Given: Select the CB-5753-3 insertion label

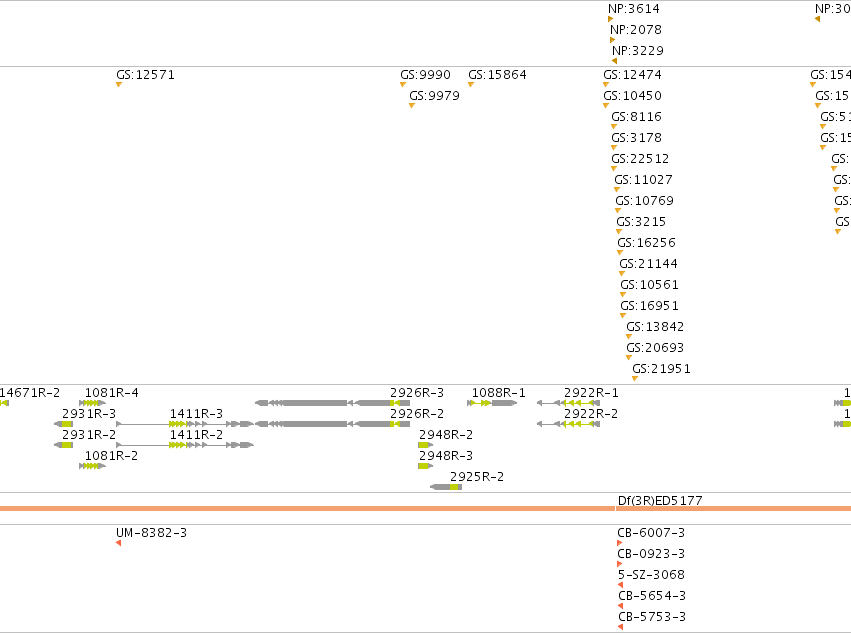Looking at the screenshot, I should tap(652, 617).
